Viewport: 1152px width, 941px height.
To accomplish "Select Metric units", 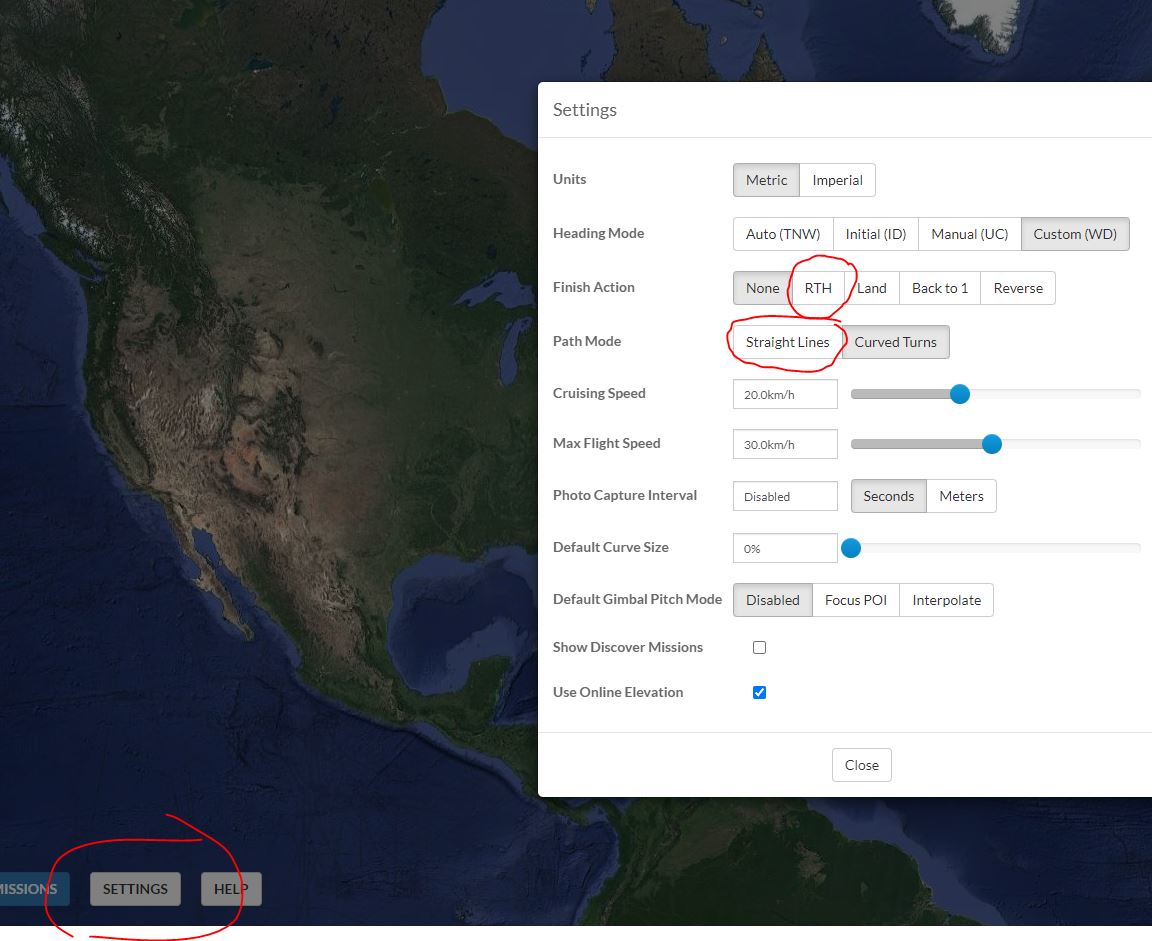I will coord(766,180).
